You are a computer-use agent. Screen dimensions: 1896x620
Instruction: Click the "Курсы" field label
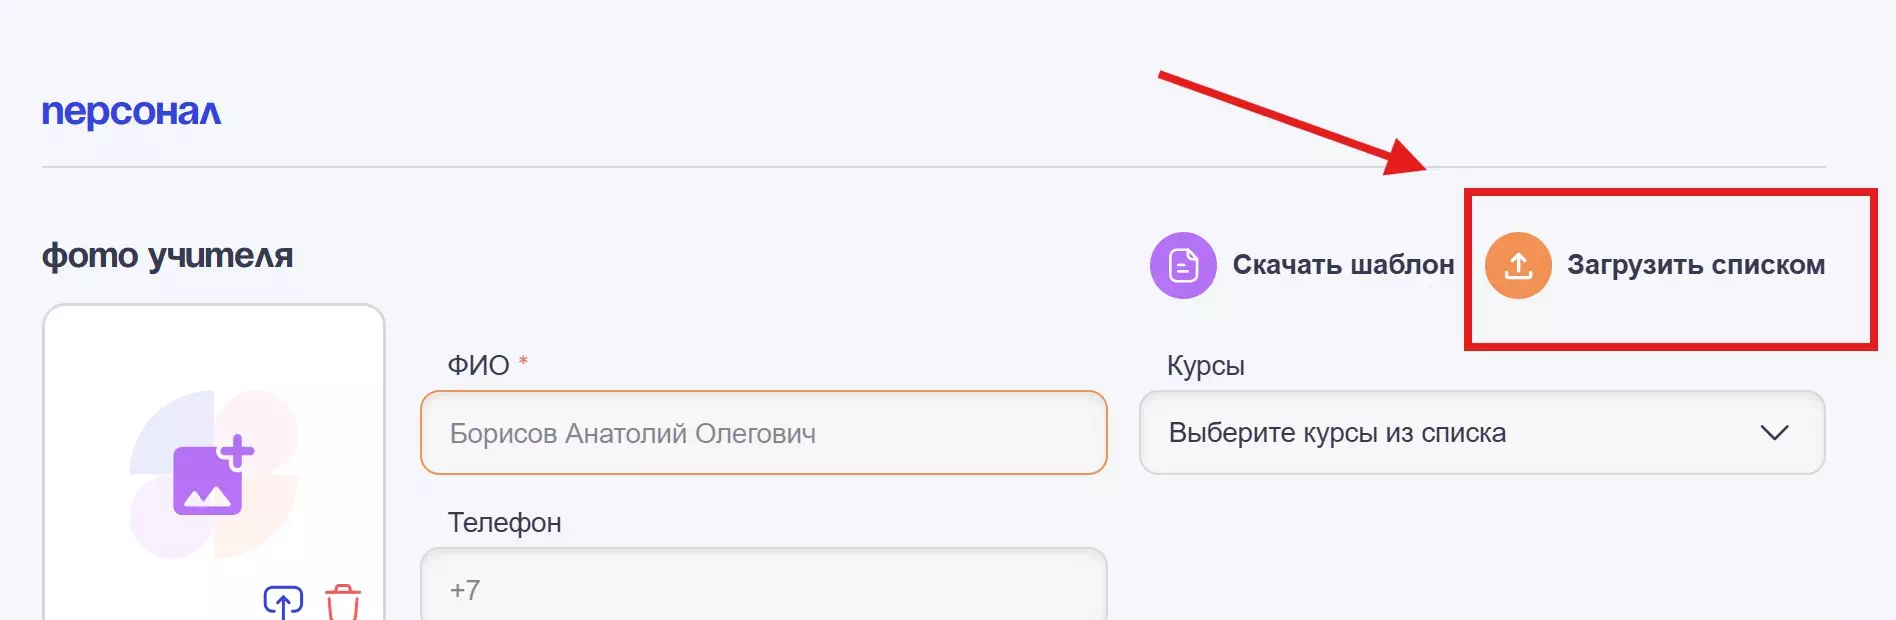(x=1205, y=366)
